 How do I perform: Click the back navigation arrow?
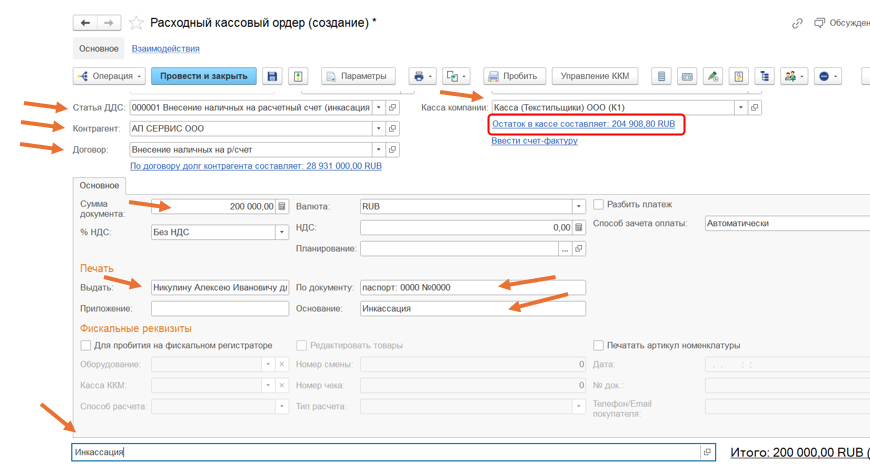86,23
